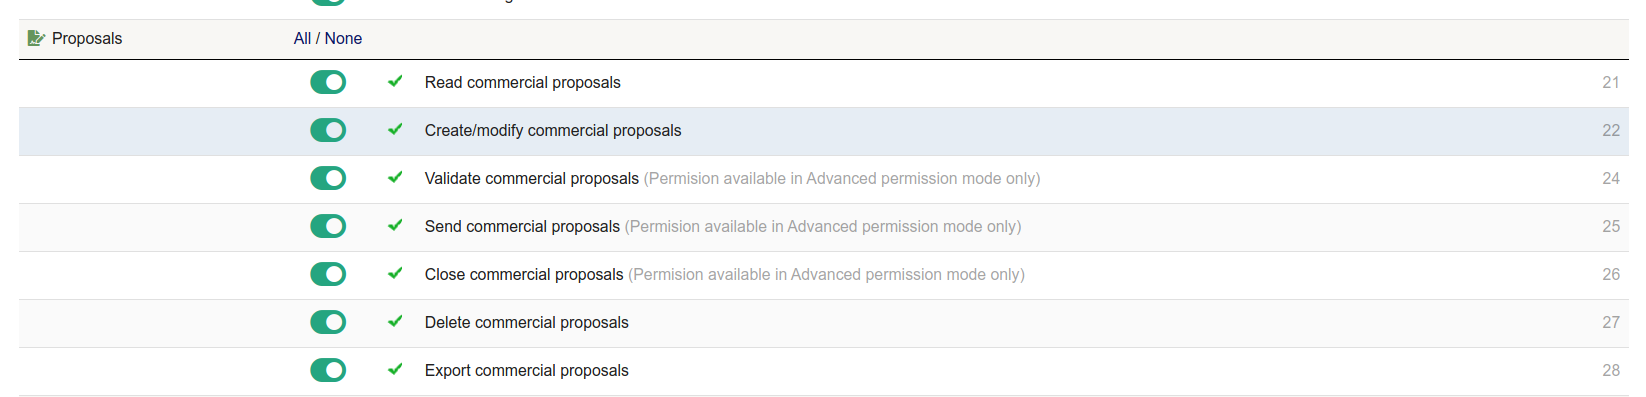Disable Send commercial proposals permission toggle

point(328,226)
